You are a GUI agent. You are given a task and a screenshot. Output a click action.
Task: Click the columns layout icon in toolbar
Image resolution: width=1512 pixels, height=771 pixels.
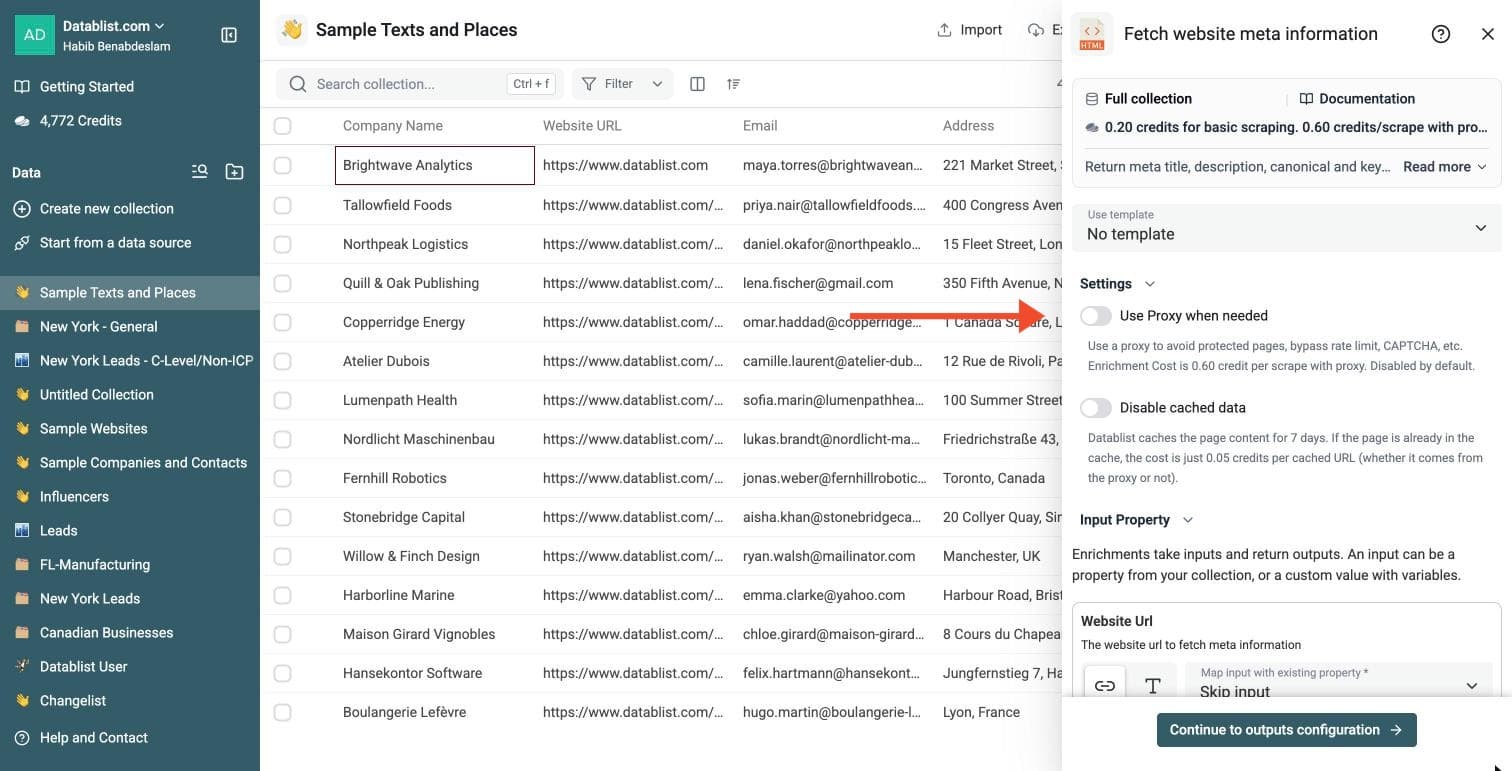698,84
